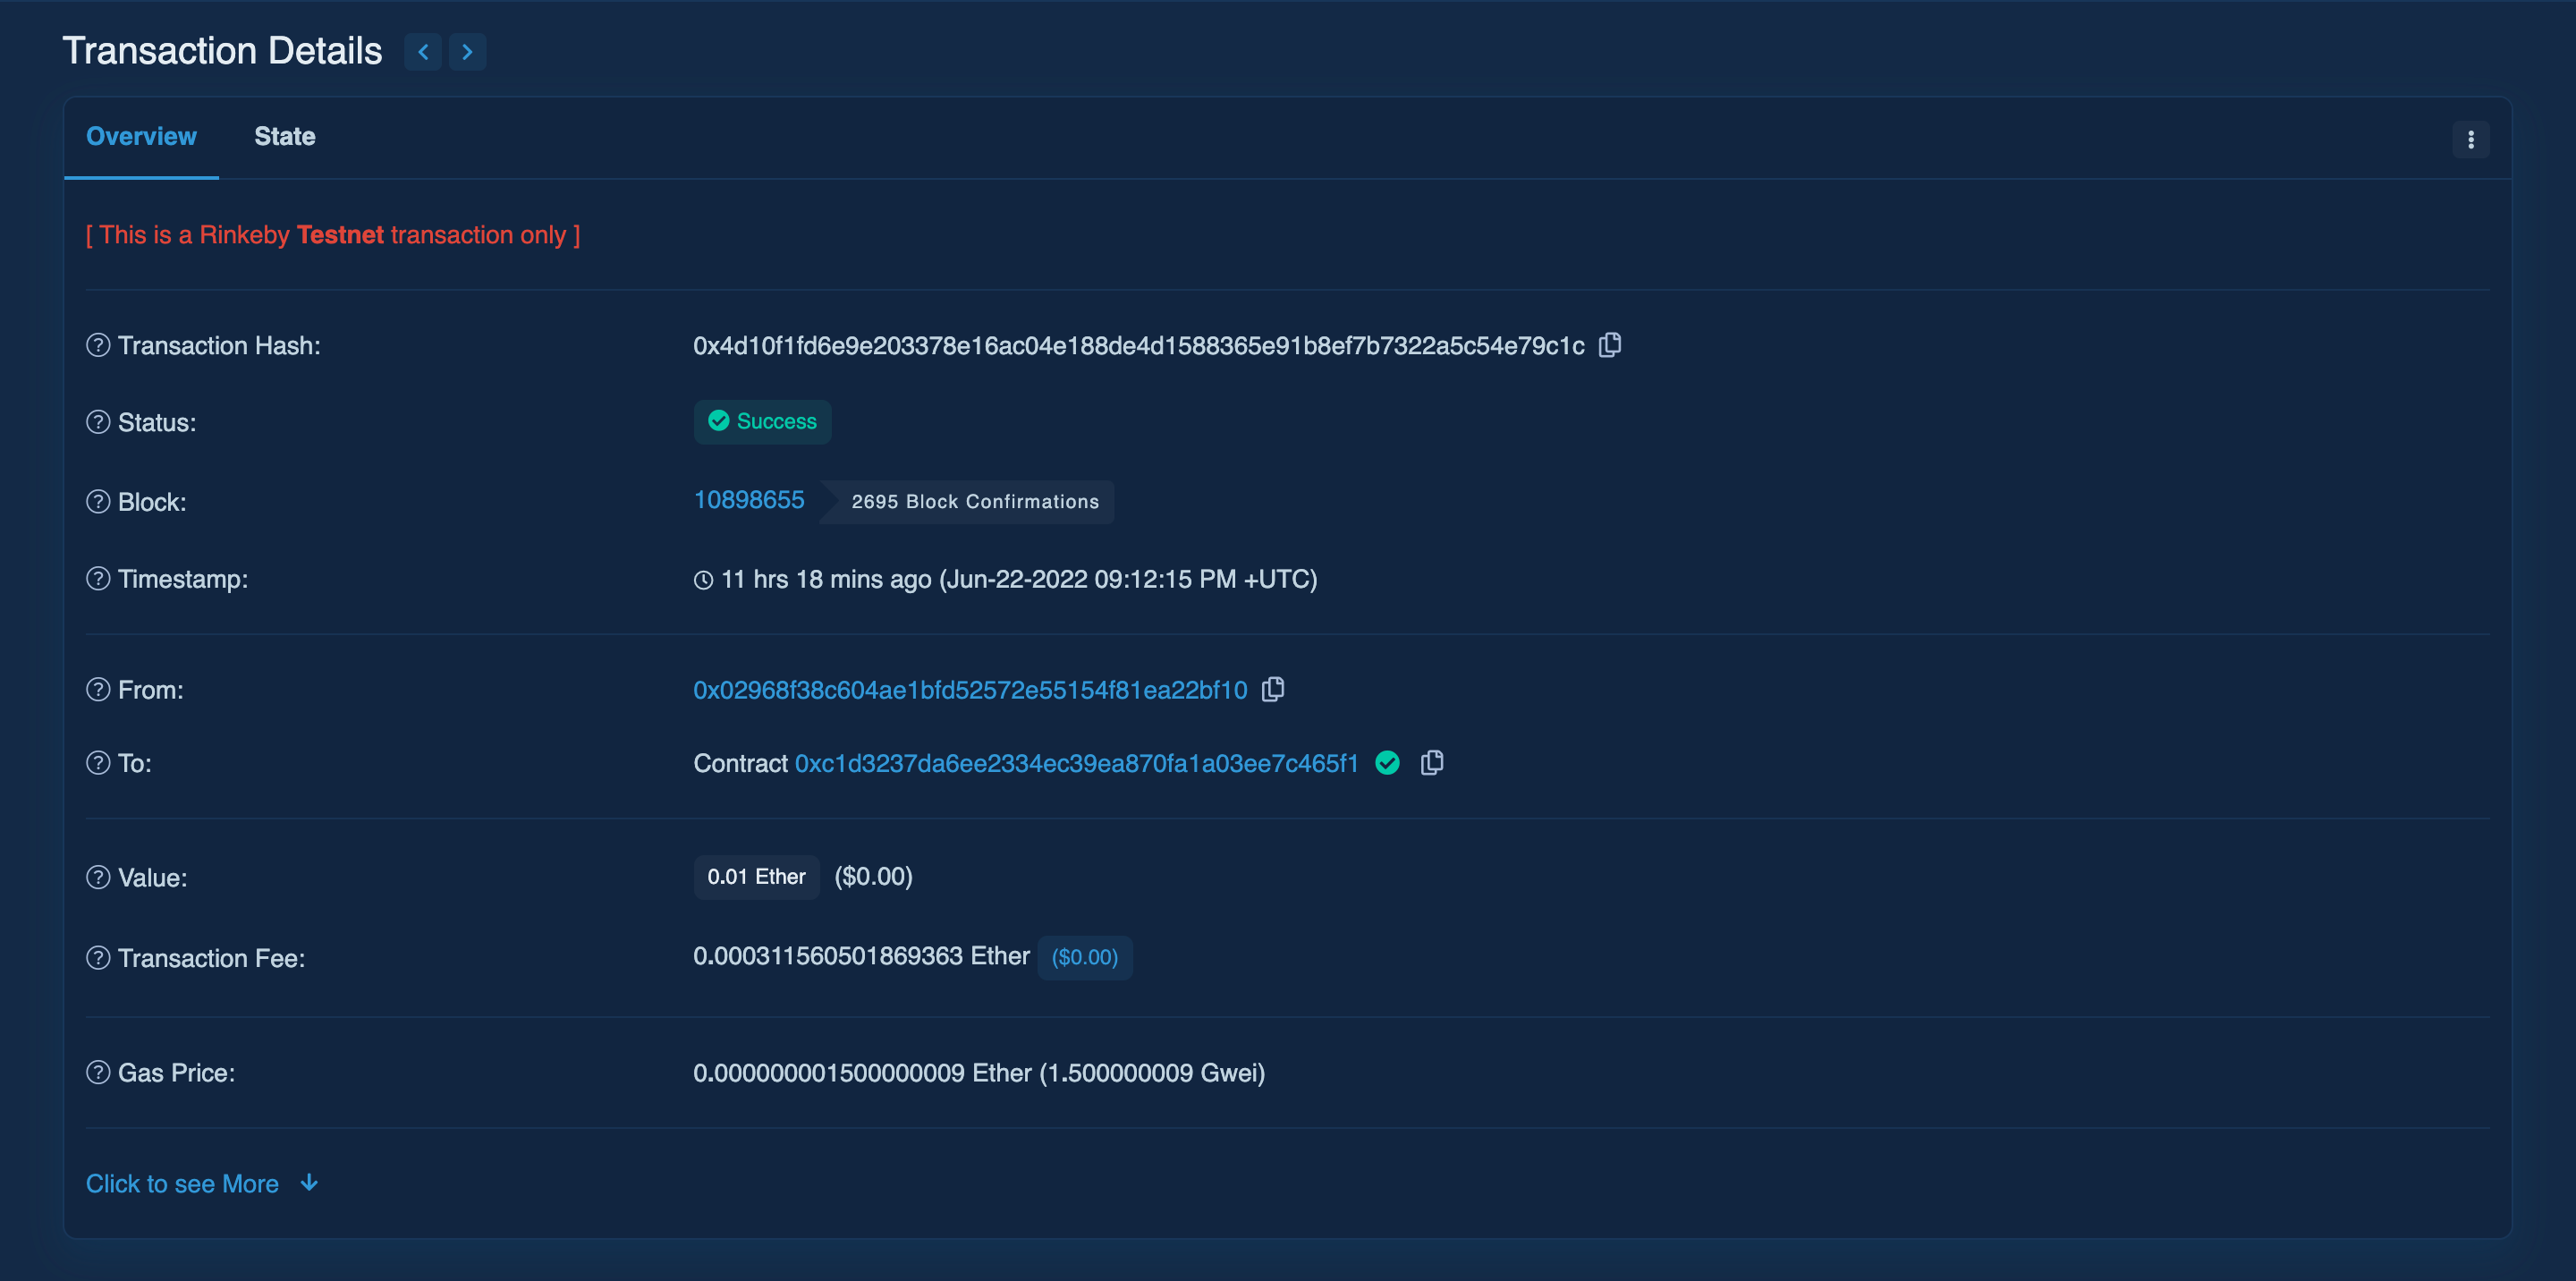Click help icon next to Status
The image size is (2576, 1281).
(98, 422)
